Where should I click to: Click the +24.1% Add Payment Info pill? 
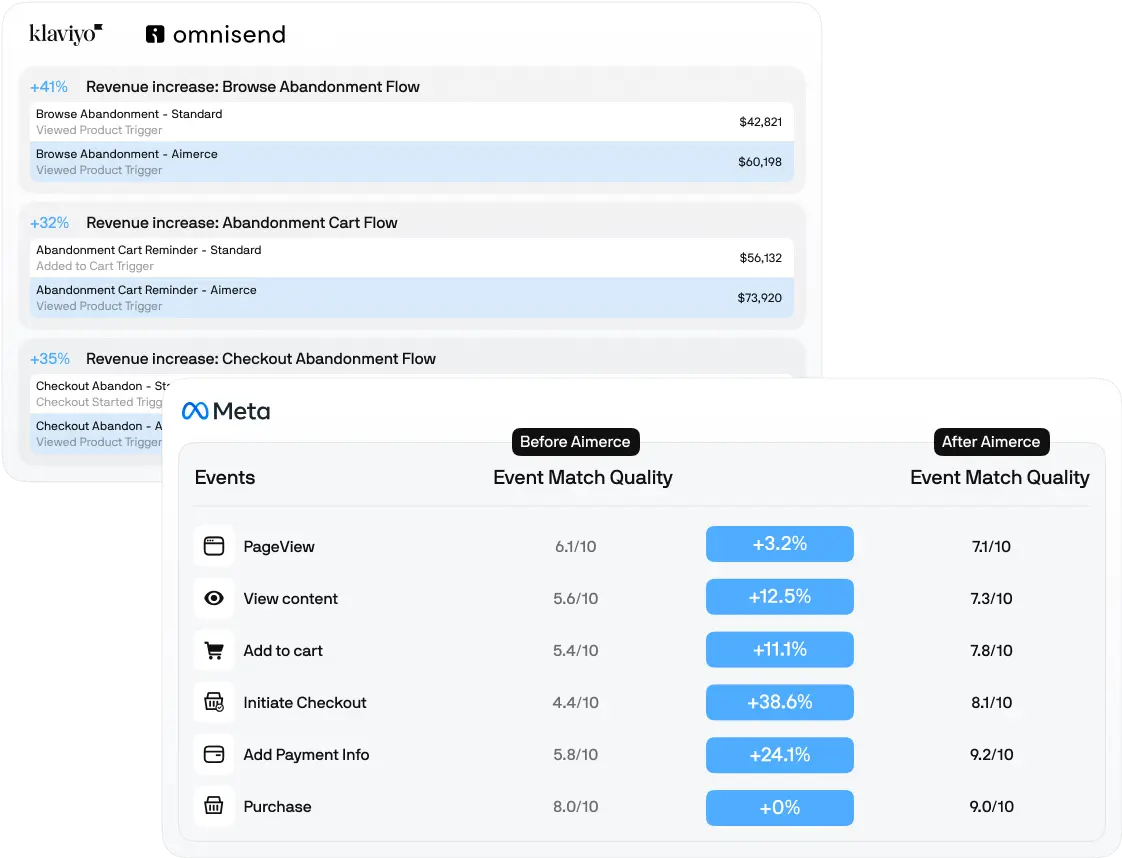click(779, 755)
